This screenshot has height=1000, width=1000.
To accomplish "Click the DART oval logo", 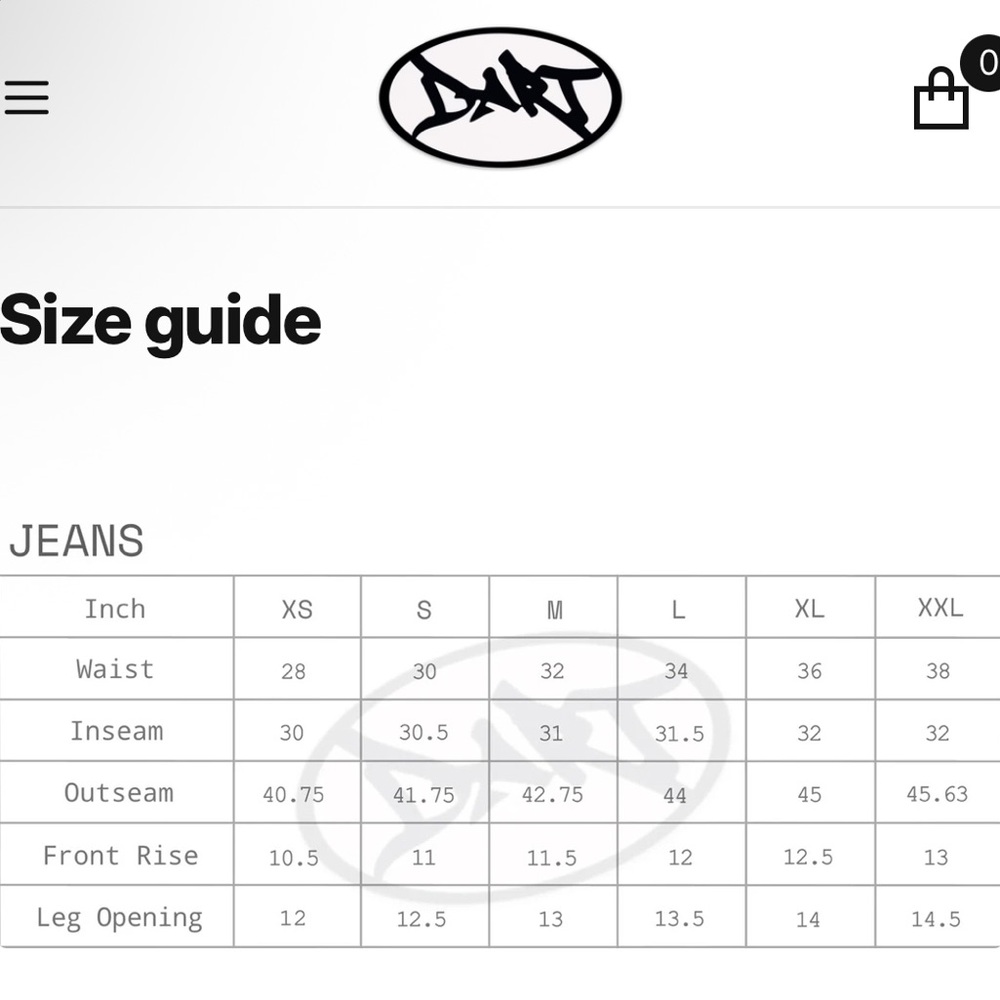I will pos(500,97).
